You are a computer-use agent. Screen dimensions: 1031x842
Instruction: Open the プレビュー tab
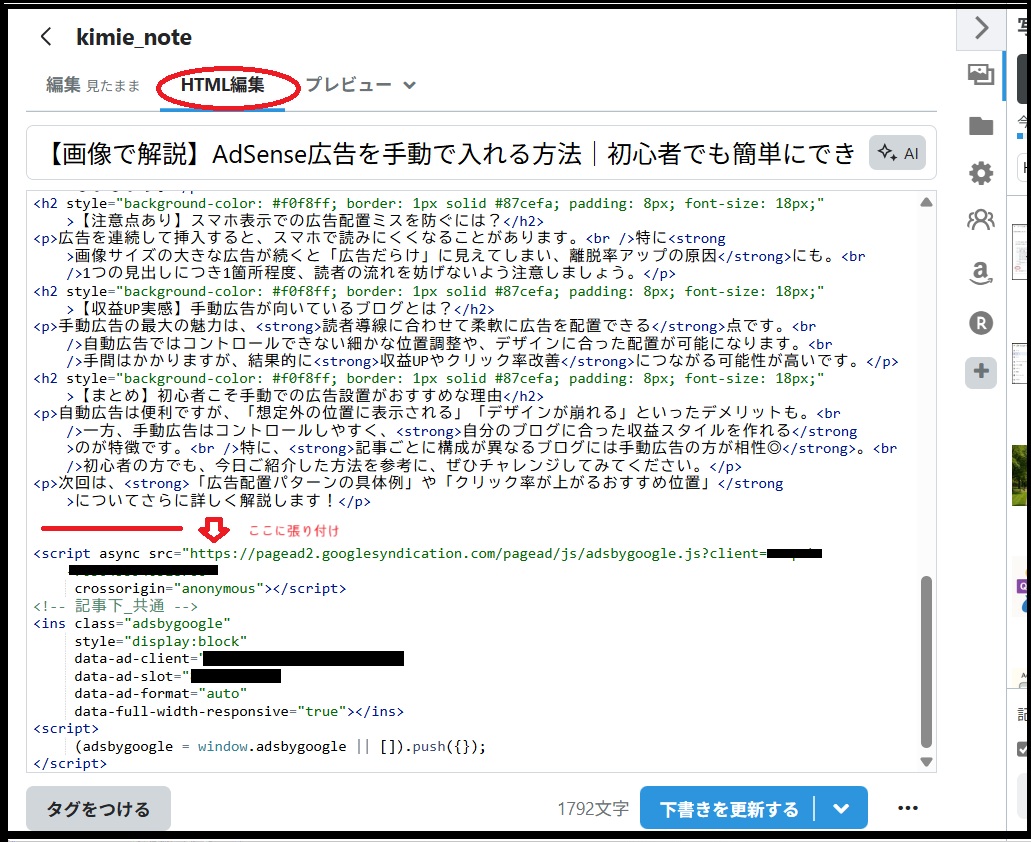348,85
